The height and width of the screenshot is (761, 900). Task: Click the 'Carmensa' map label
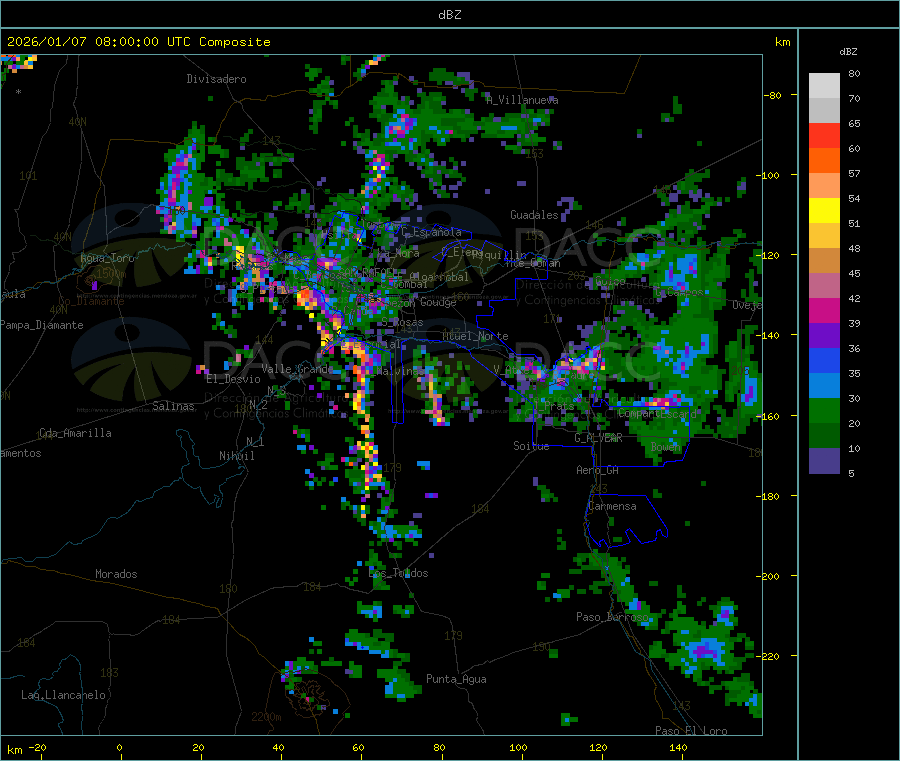point(612,506)
